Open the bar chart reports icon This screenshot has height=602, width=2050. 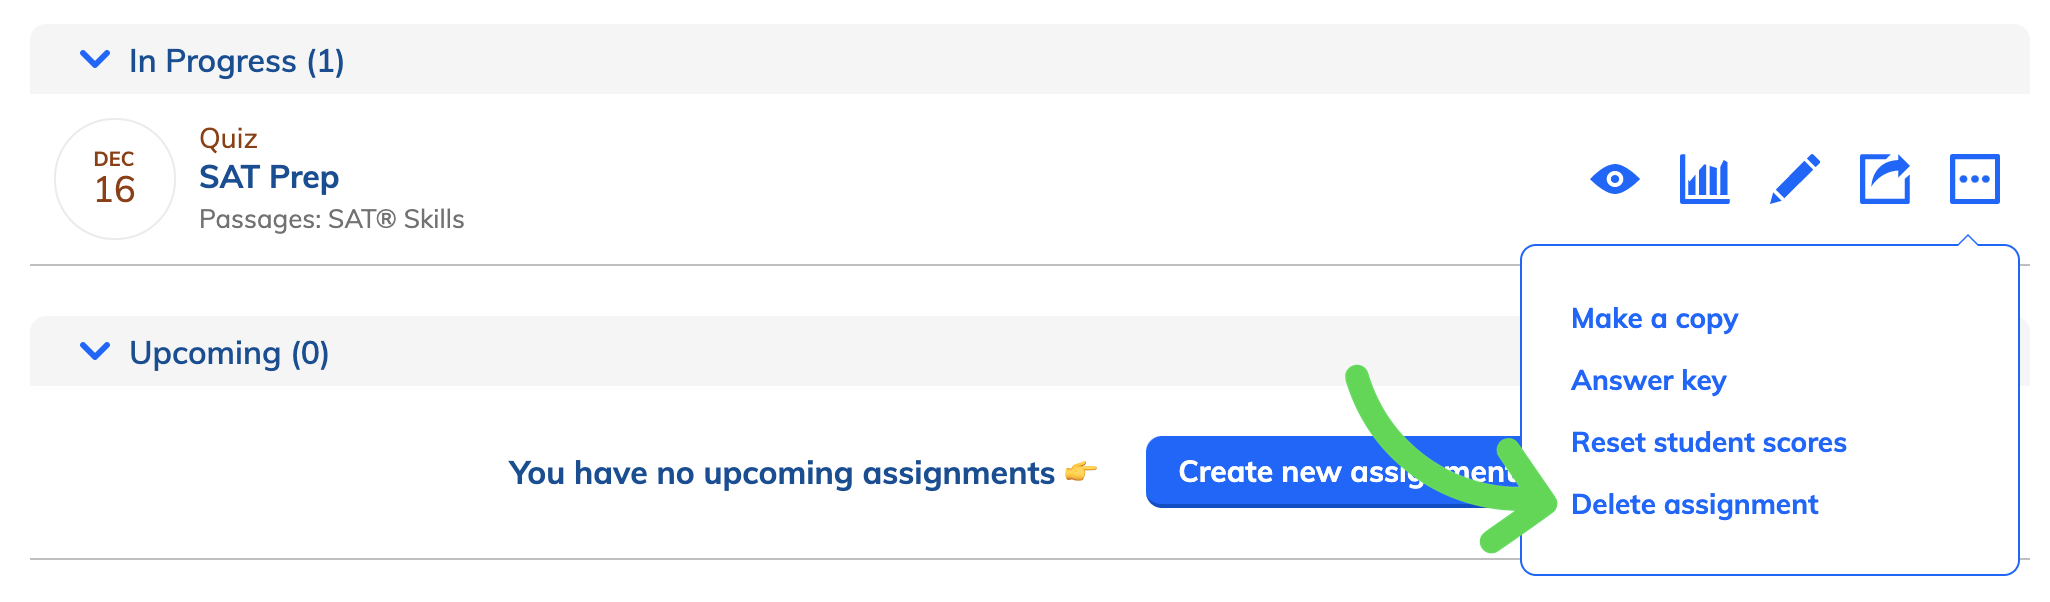coord(1704,180)
